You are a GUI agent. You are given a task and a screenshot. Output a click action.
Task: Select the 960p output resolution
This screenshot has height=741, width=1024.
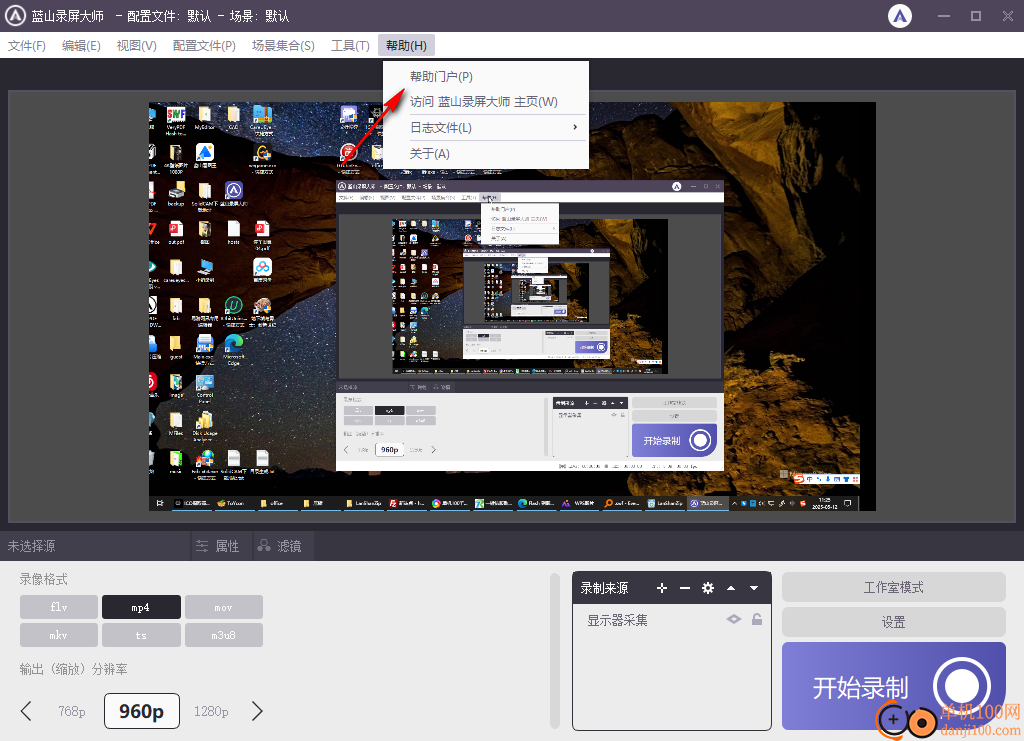[x=142, y=711]
